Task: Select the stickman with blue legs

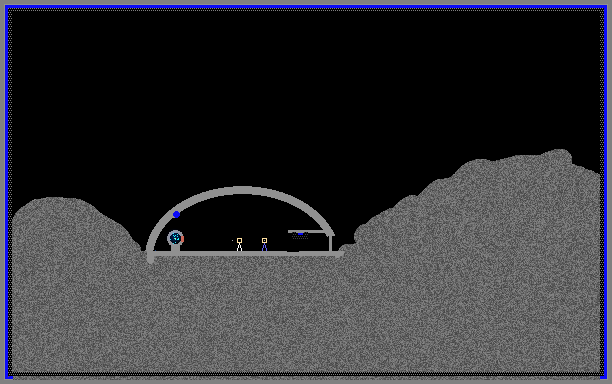Action: [264, 244]
